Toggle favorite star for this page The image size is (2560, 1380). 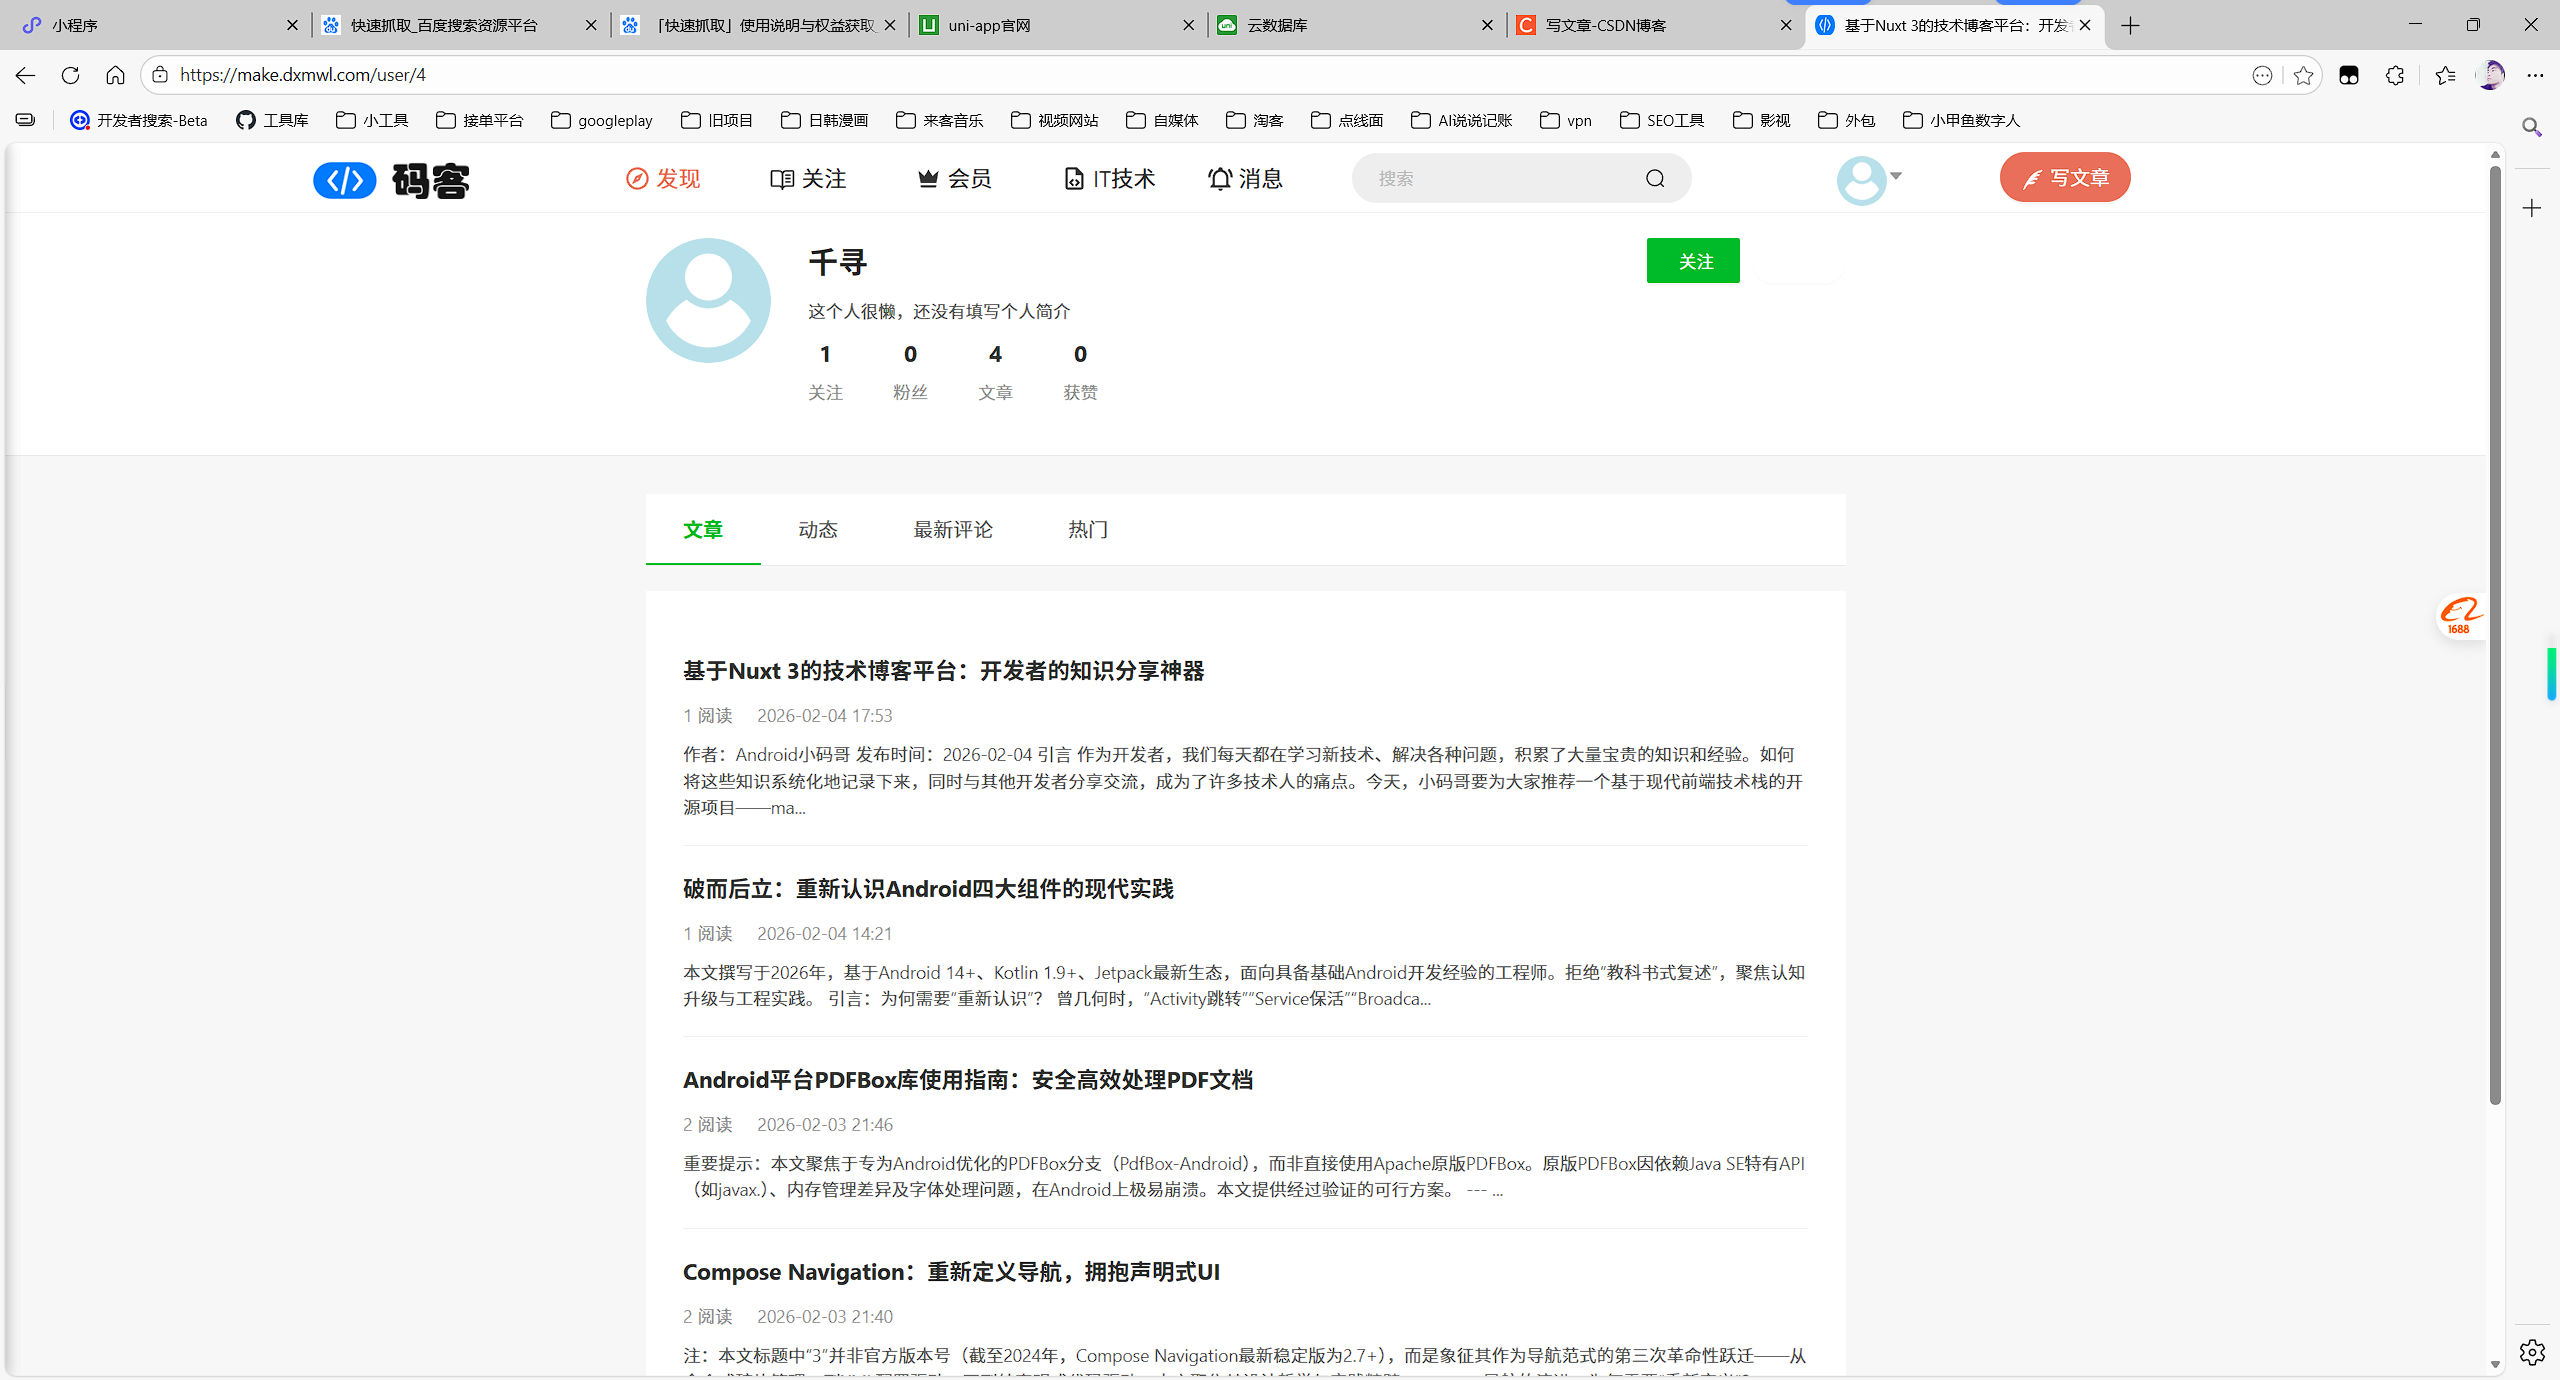(2303, 75)
